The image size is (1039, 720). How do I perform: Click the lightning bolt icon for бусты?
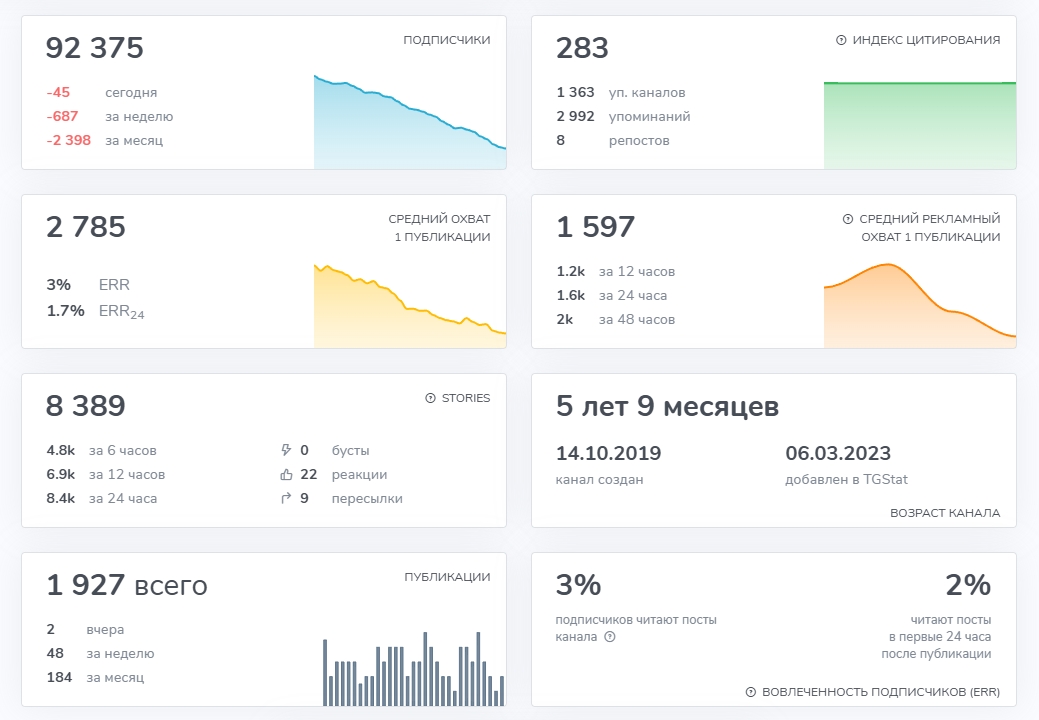[287, 451]
